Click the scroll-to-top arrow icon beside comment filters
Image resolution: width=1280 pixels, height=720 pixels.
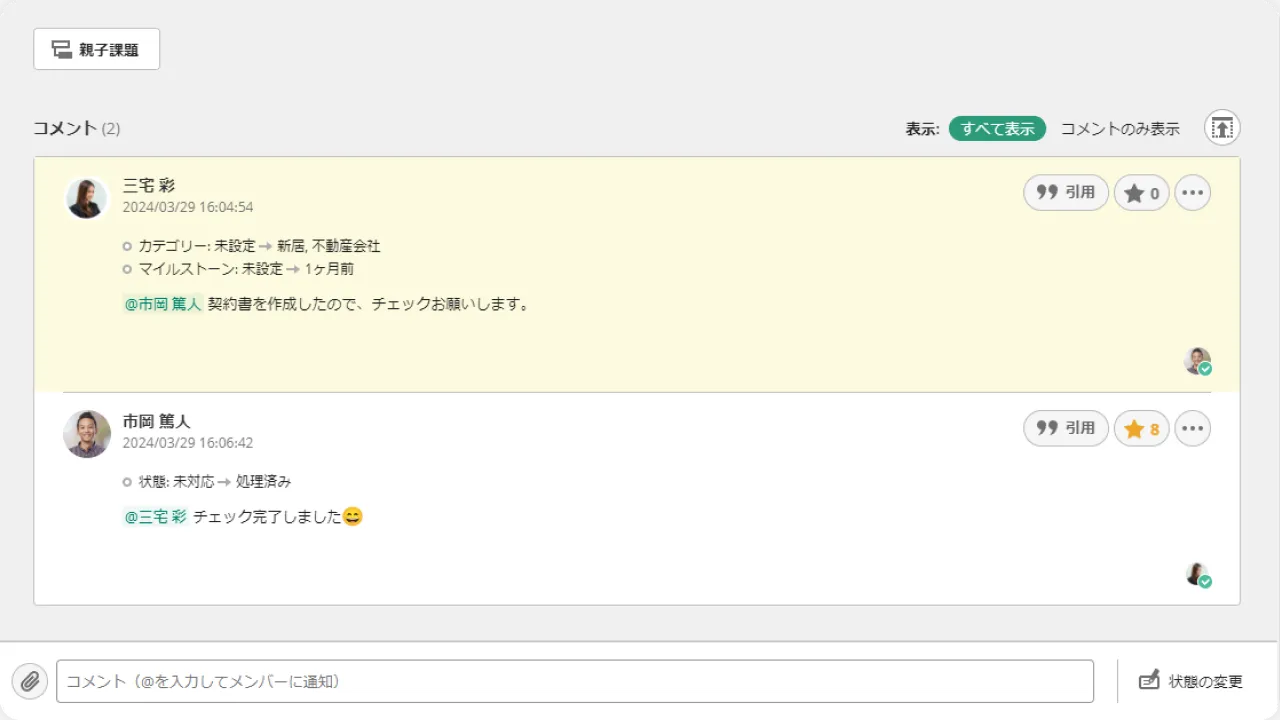pos(1222,127)
